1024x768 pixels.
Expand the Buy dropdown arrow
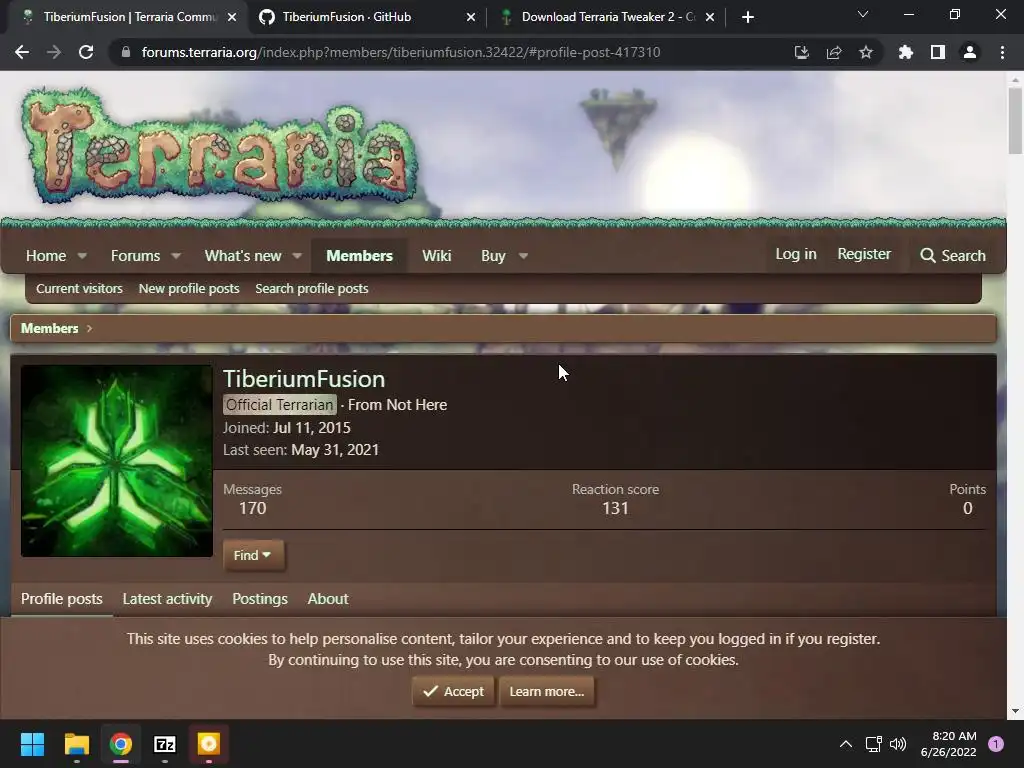[x=523, y=256]
